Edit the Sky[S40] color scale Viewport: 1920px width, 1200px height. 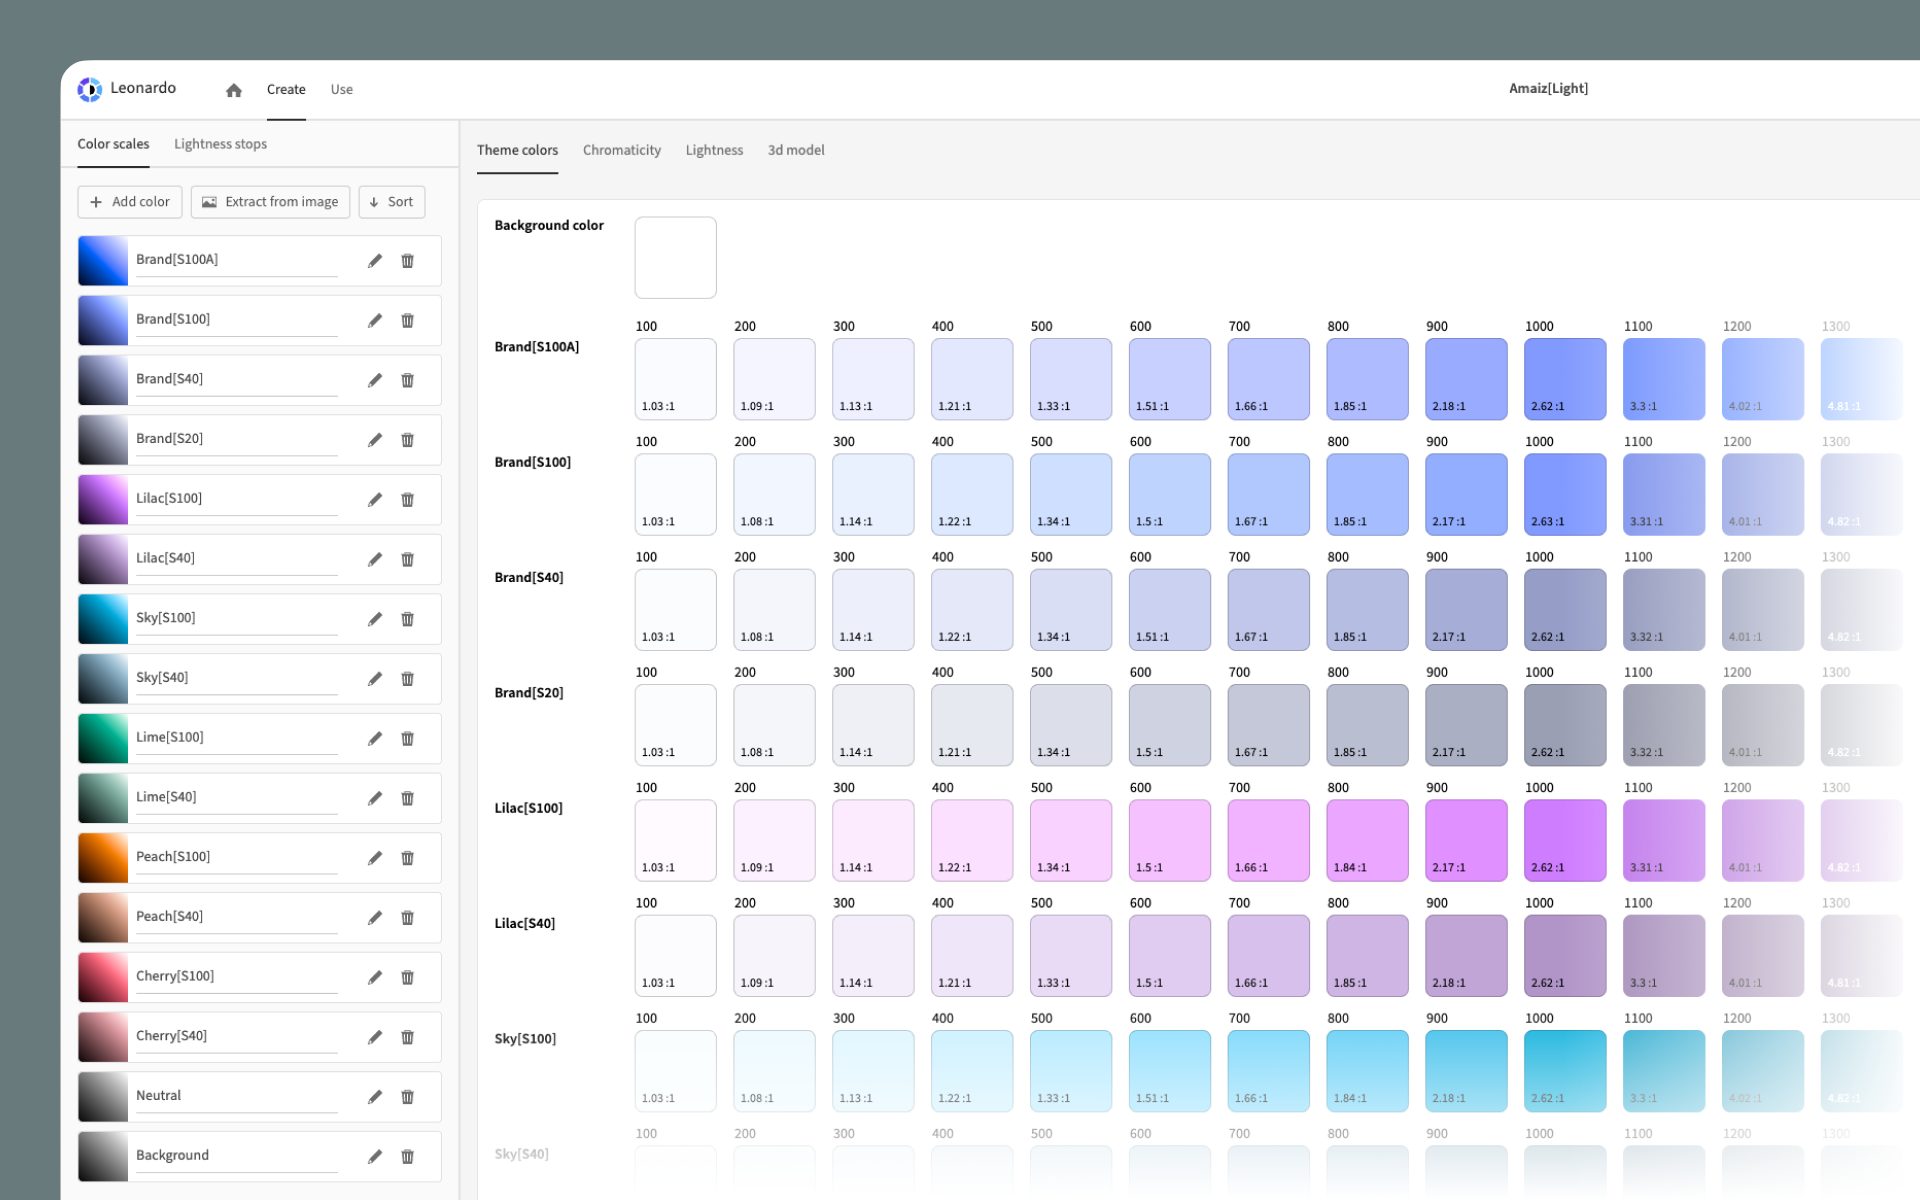[x=375, y=679]
